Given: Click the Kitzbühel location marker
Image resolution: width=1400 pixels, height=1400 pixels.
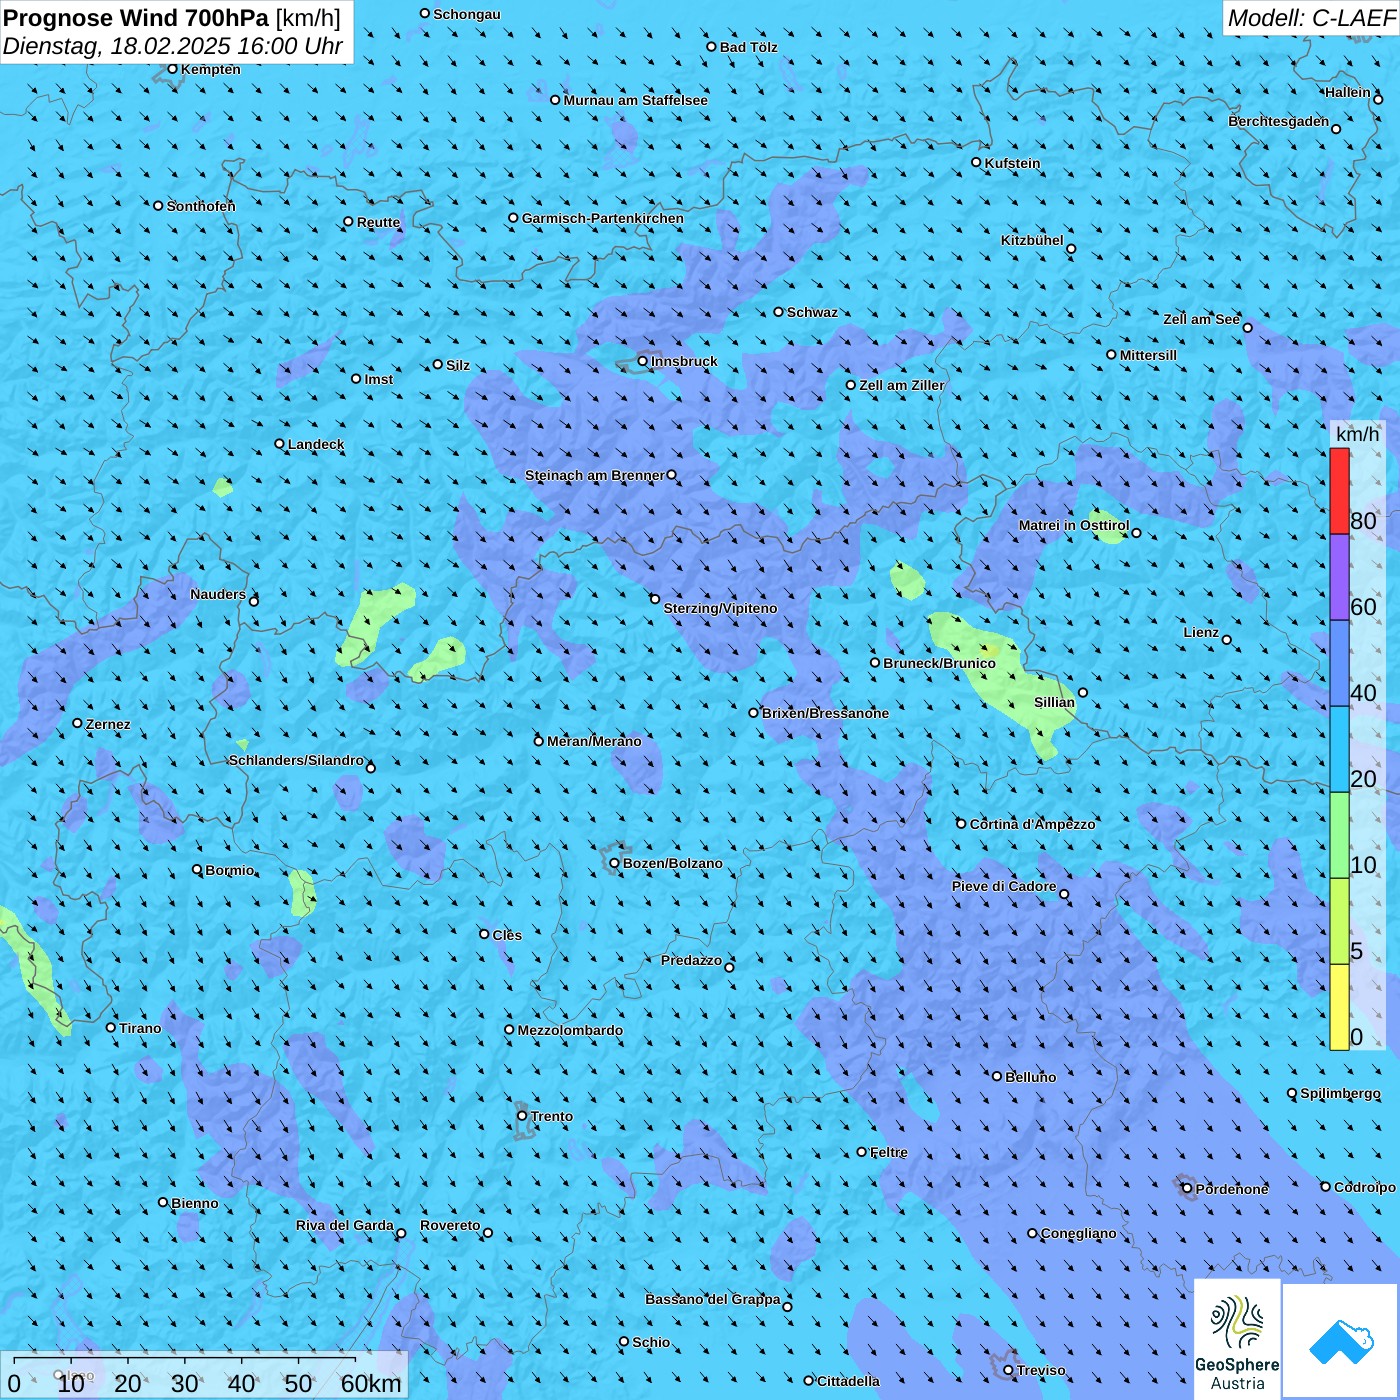Looking at the screenshot, I should pos(1071,249).
